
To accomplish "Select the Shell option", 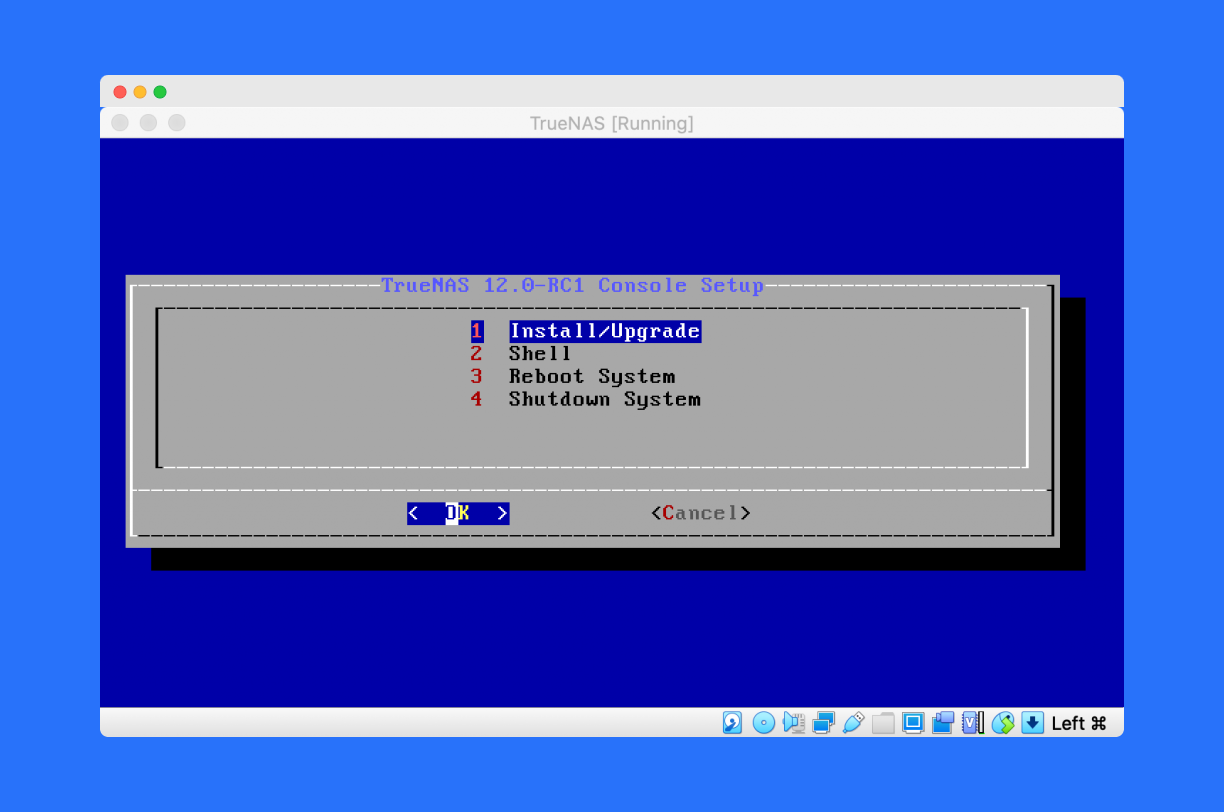I will point(540,354).
